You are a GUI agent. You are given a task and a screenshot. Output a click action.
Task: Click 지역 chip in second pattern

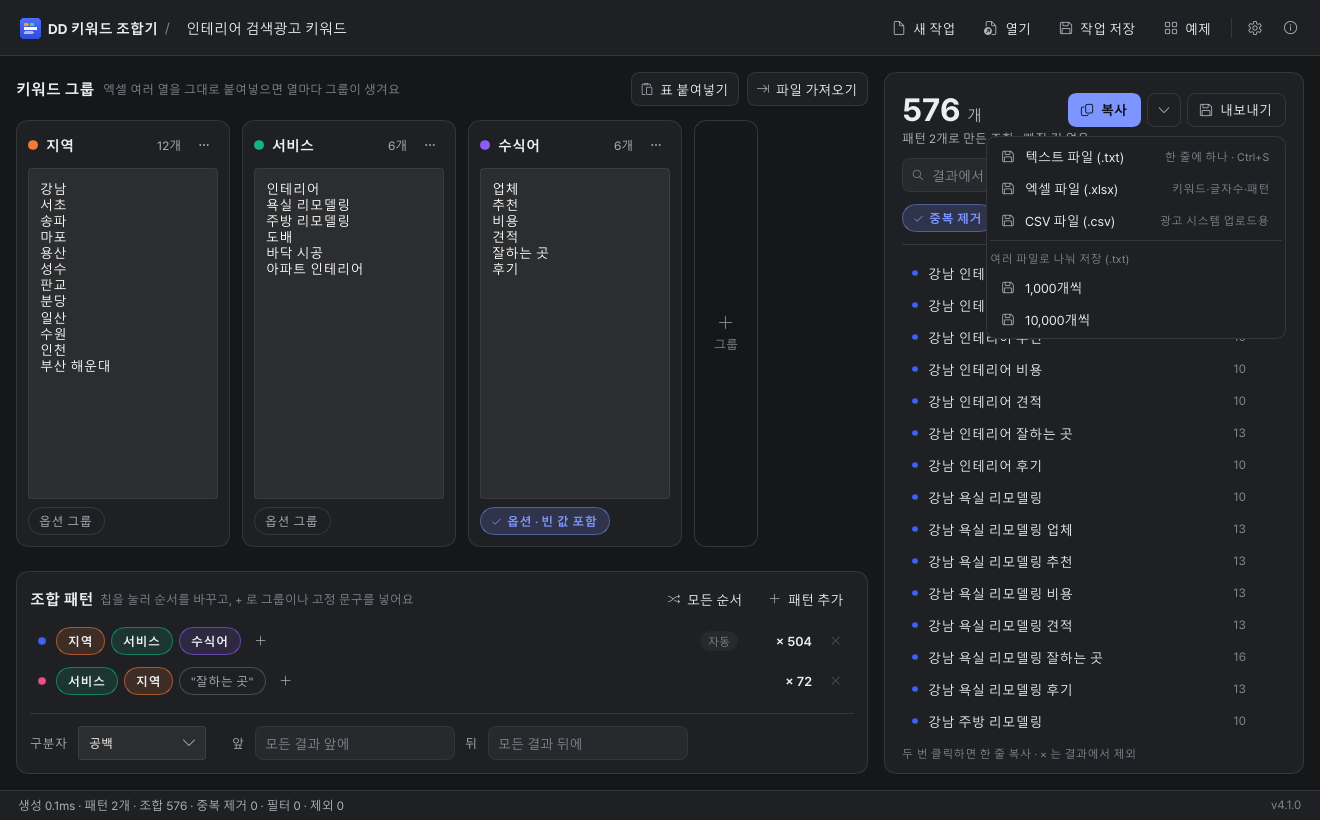click(x=148, y=681)
